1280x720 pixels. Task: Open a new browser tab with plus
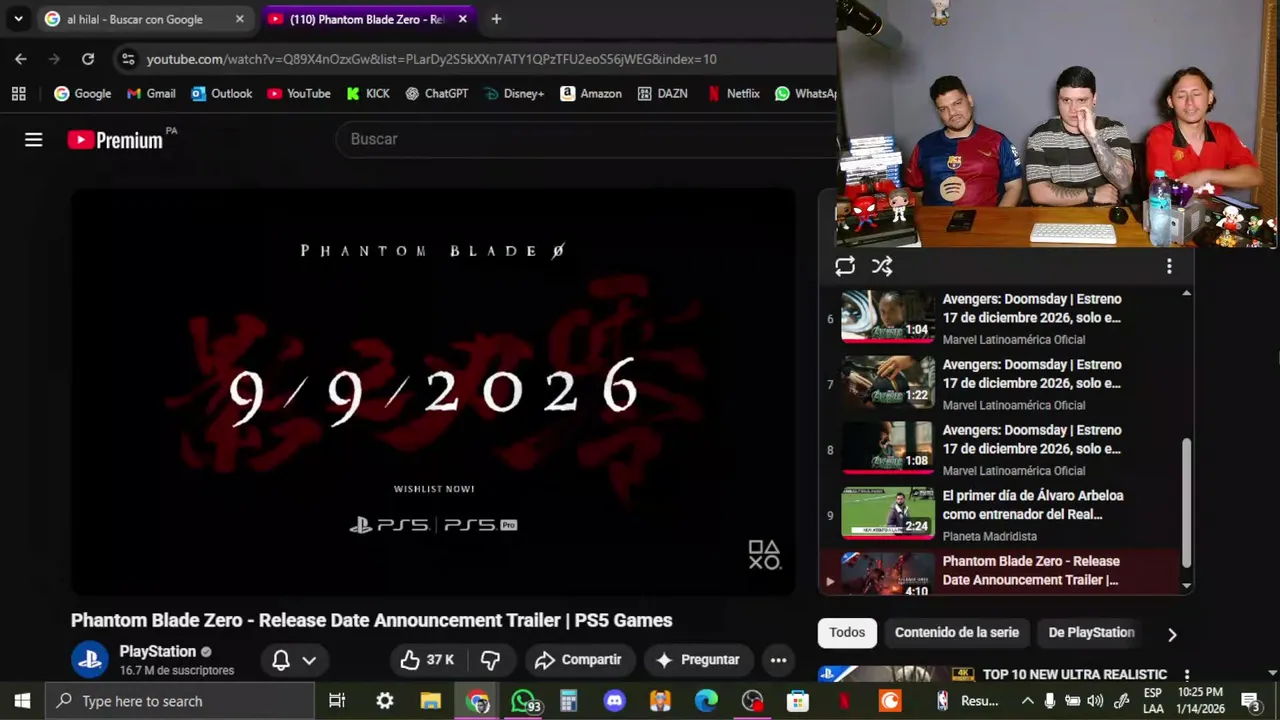point(496,19)
